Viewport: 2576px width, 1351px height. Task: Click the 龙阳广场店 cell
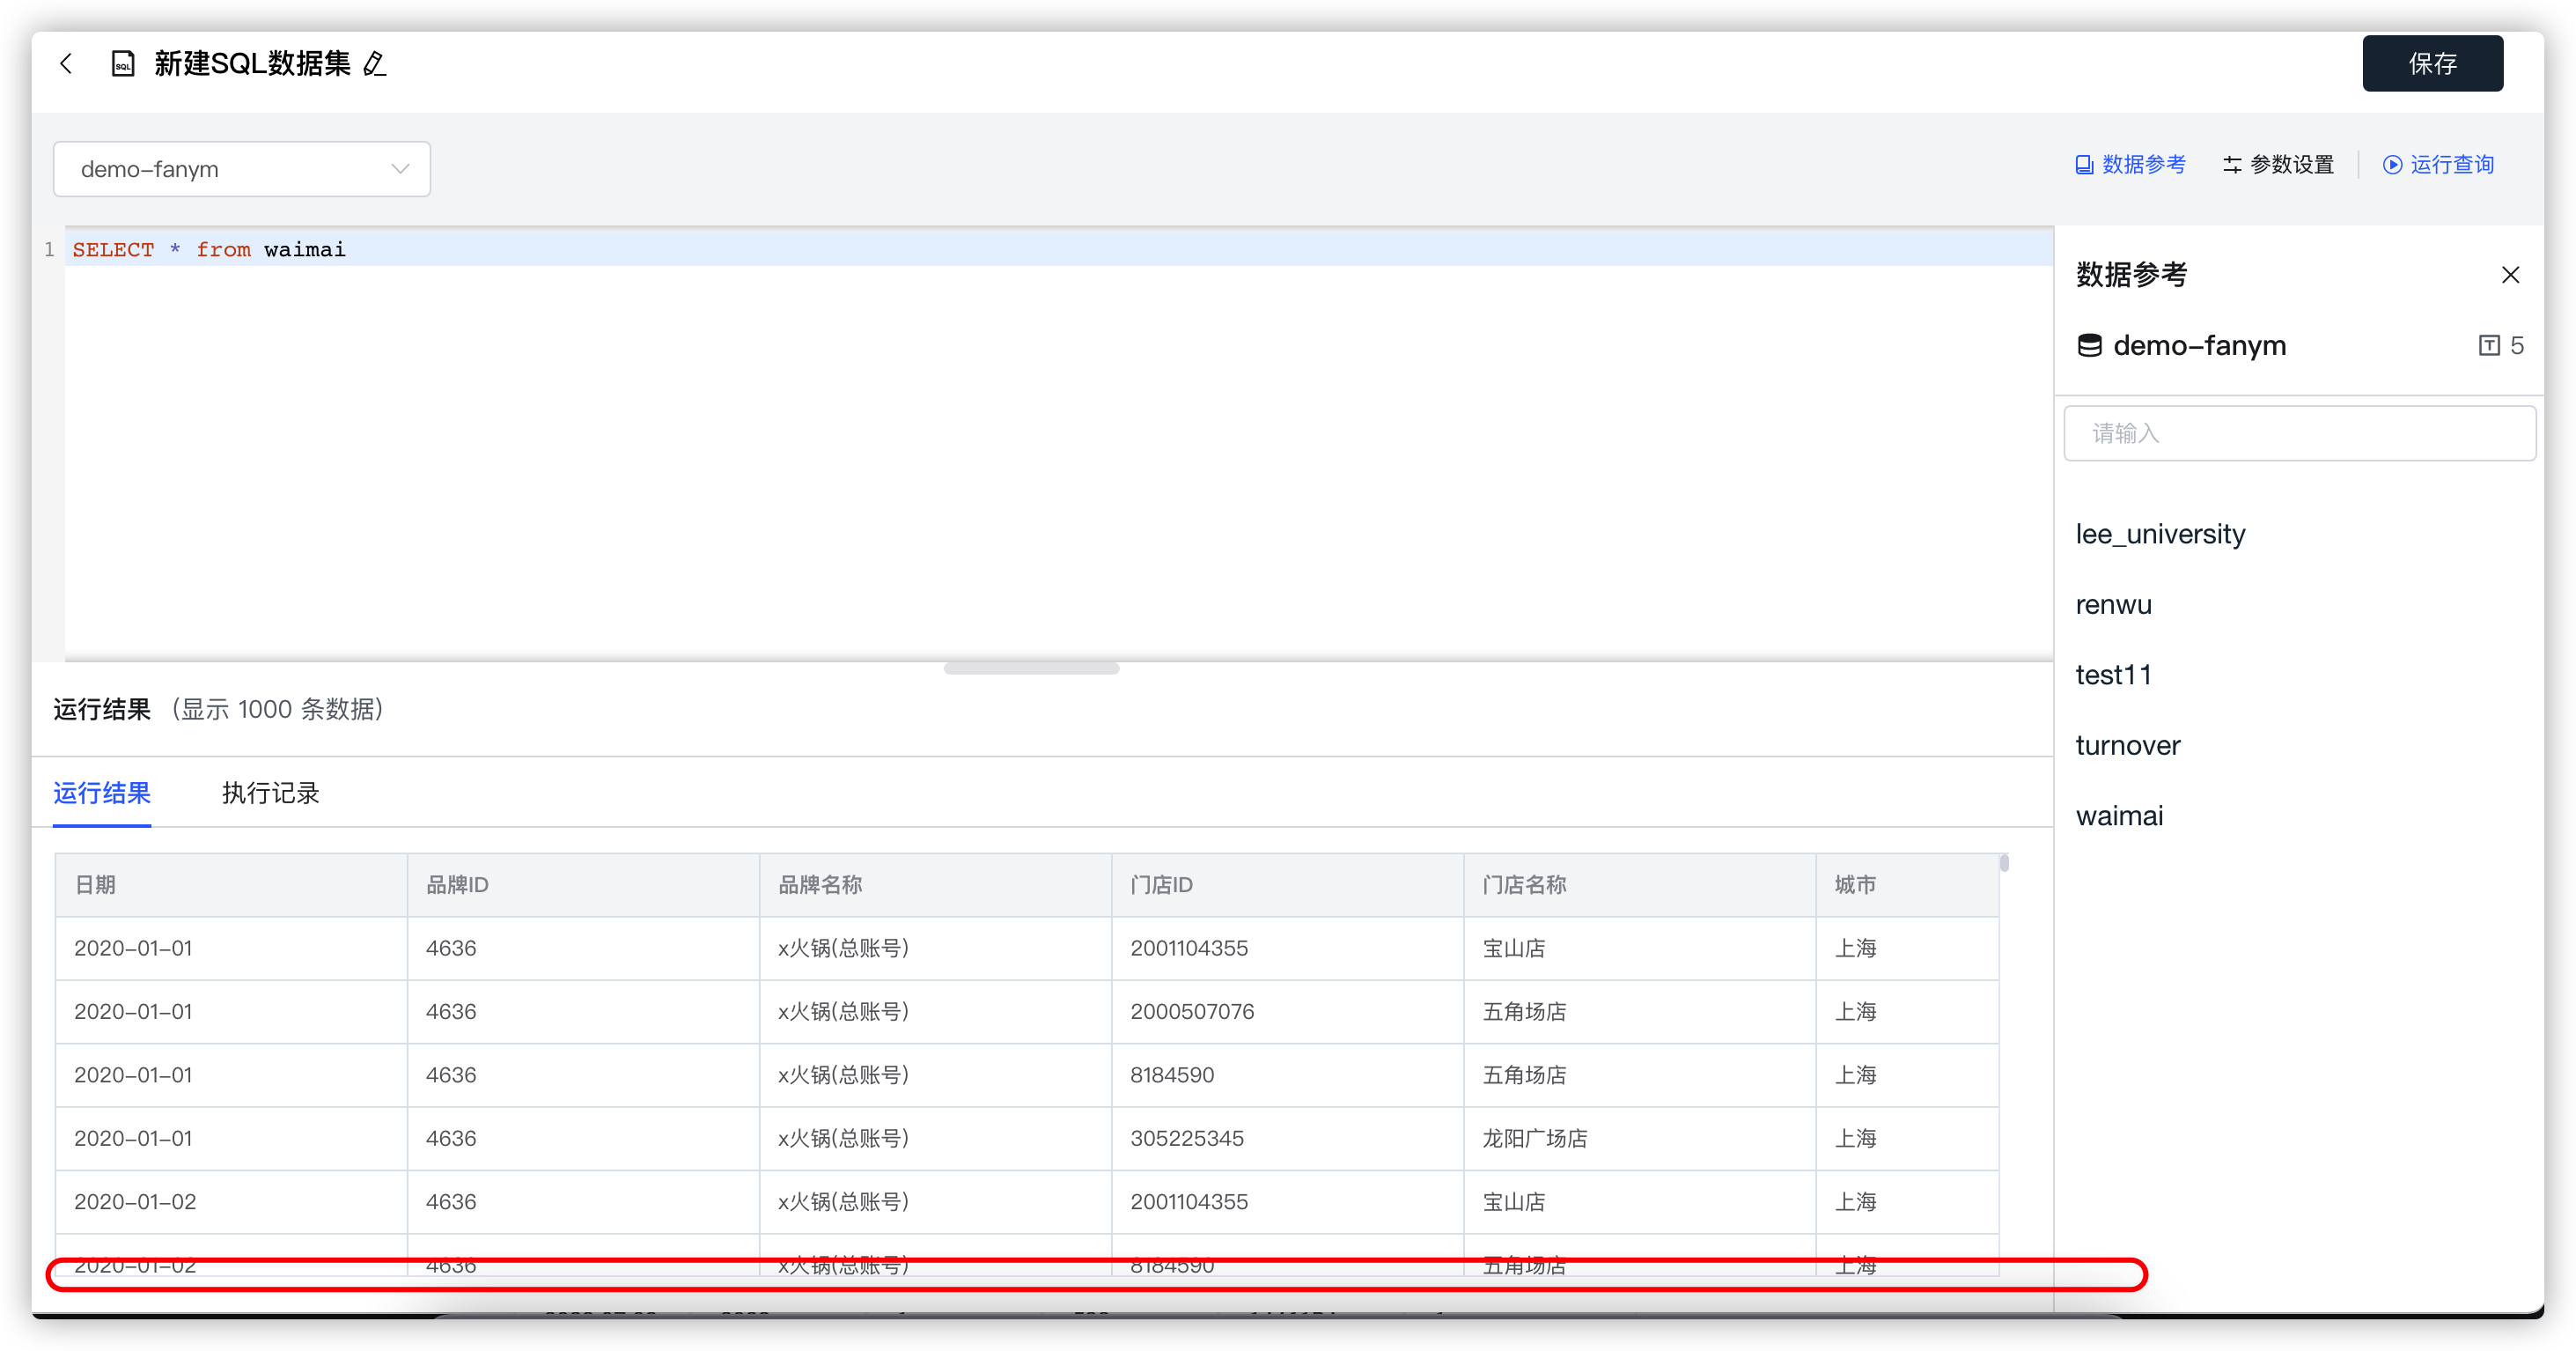pyautogui.click(x=1639, y=1139)
